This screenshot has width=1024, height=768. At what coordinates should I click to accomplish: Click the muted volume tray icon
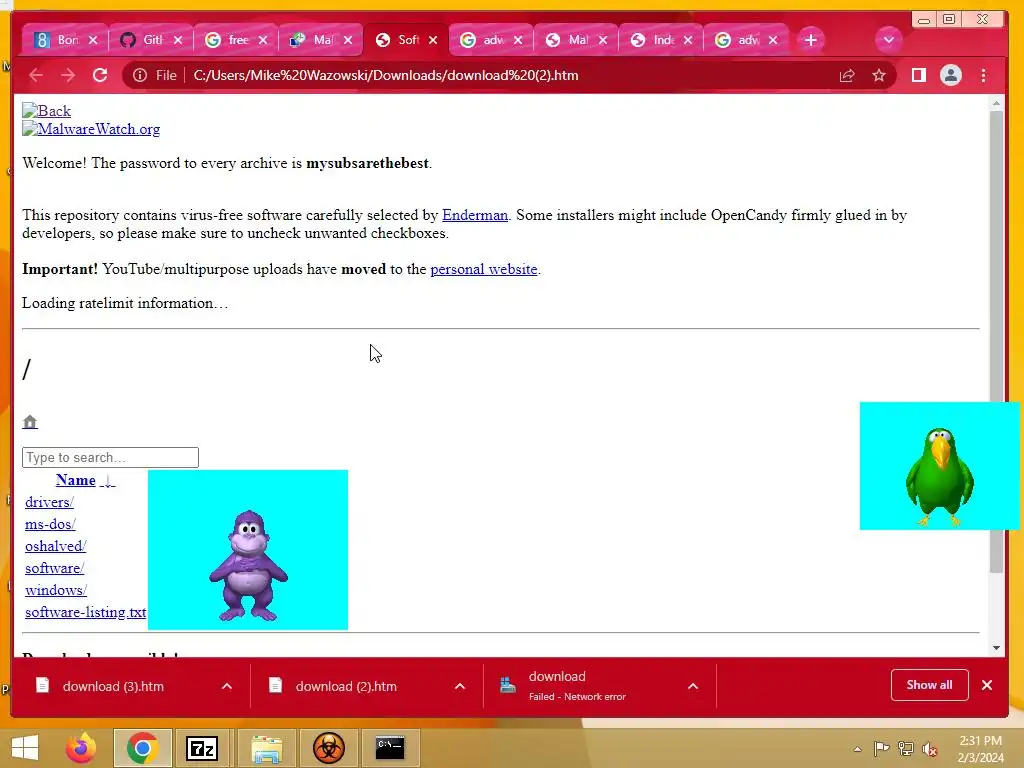pos(930,749)
